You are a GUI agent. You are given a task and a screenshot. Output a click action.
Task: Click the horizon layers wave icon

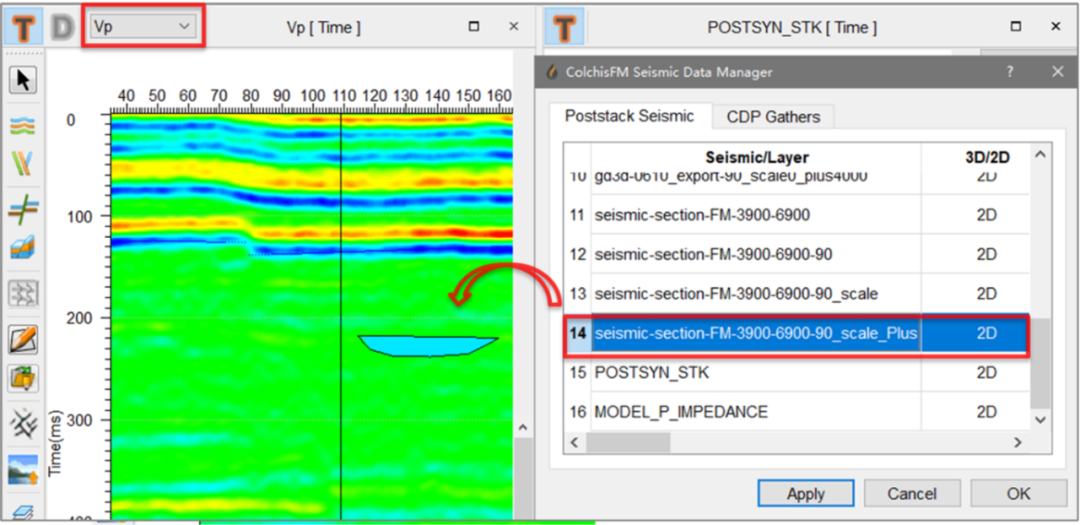tap(22, 126)
